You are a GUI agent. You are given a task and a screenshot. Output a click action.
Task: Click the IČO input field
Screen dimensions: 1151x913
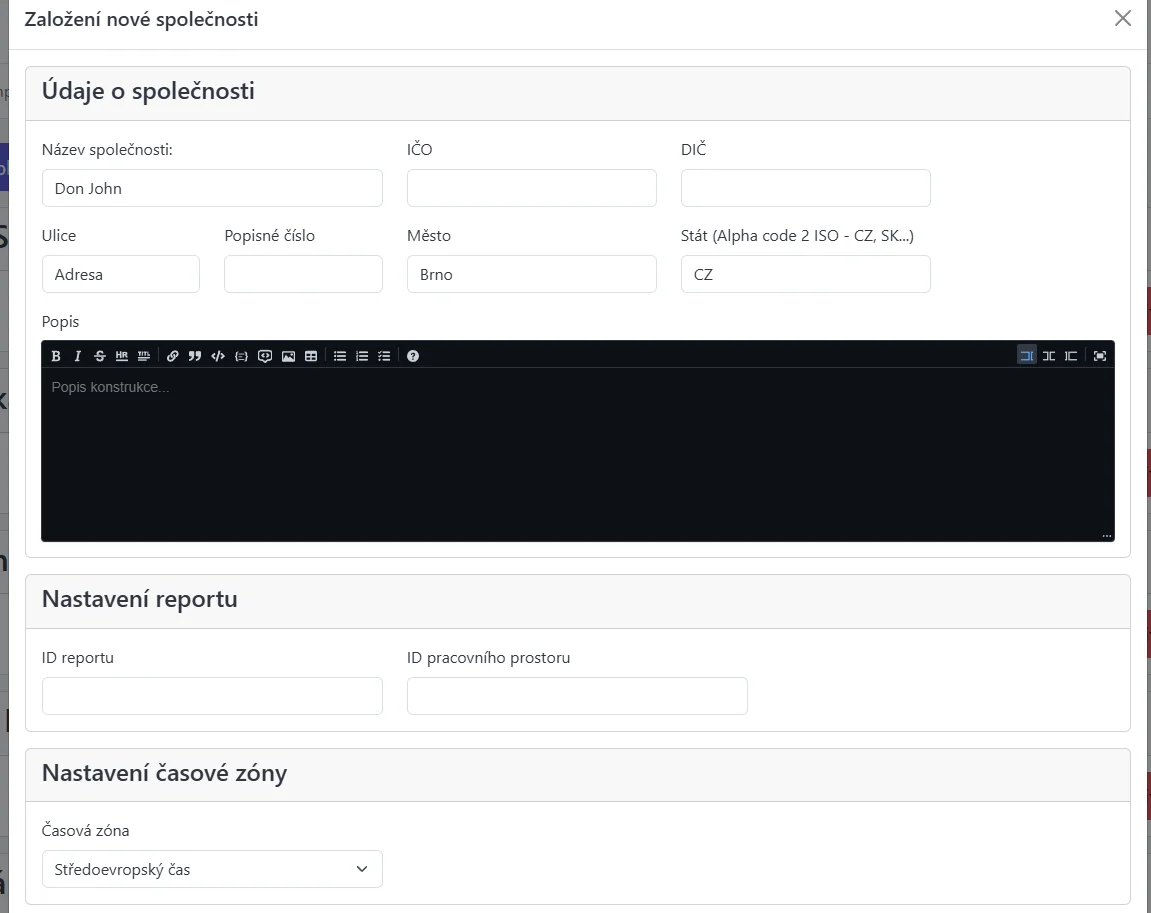click(531, 188)
